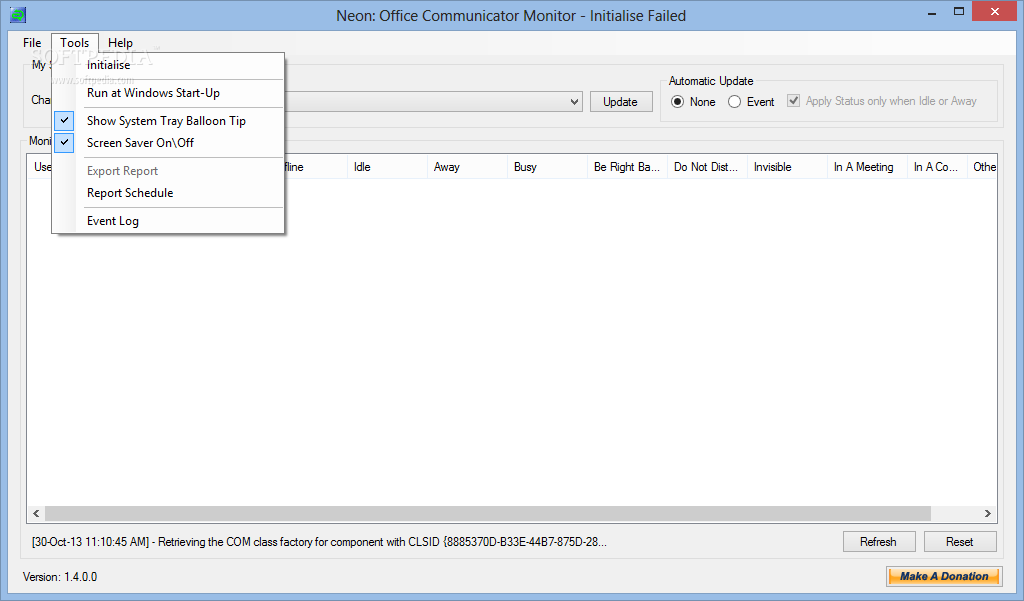Click the Refresh button
Image resolution: width=1024 pixels, height=601 pixels.
click(878, 542)
